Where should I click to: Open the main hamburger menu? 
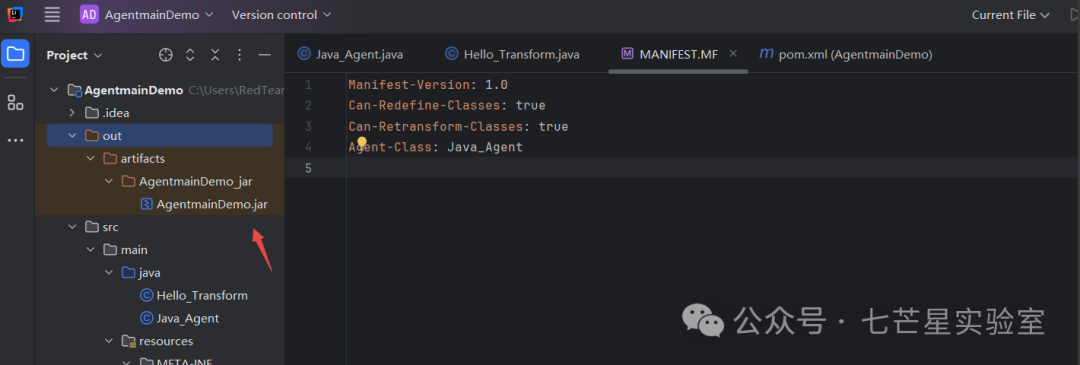coord(52,14)
